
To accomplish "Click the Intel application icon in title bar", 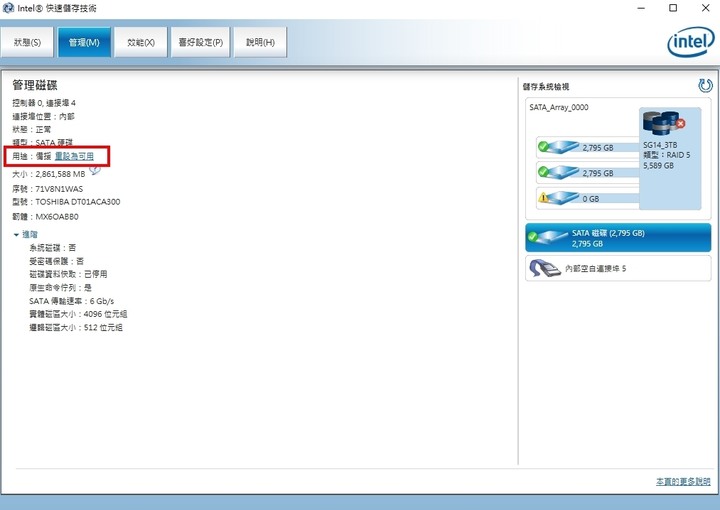I will point(8,8).
